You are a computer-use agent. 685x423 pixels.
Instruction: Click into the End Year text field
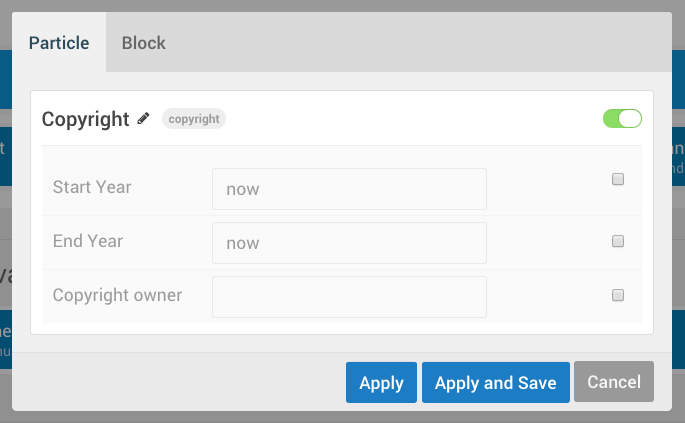click(x=349, y=243)
